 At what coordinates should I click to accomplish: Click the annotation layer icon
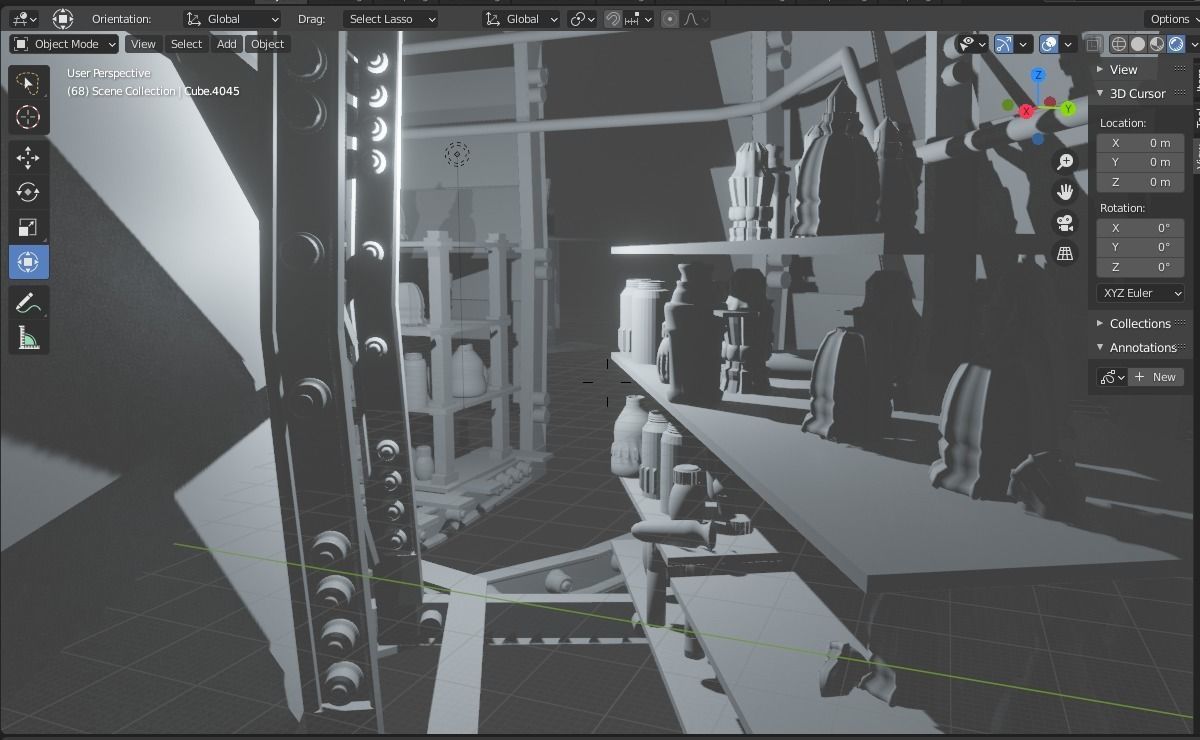pyautogui.click(x=1111, y=377)
